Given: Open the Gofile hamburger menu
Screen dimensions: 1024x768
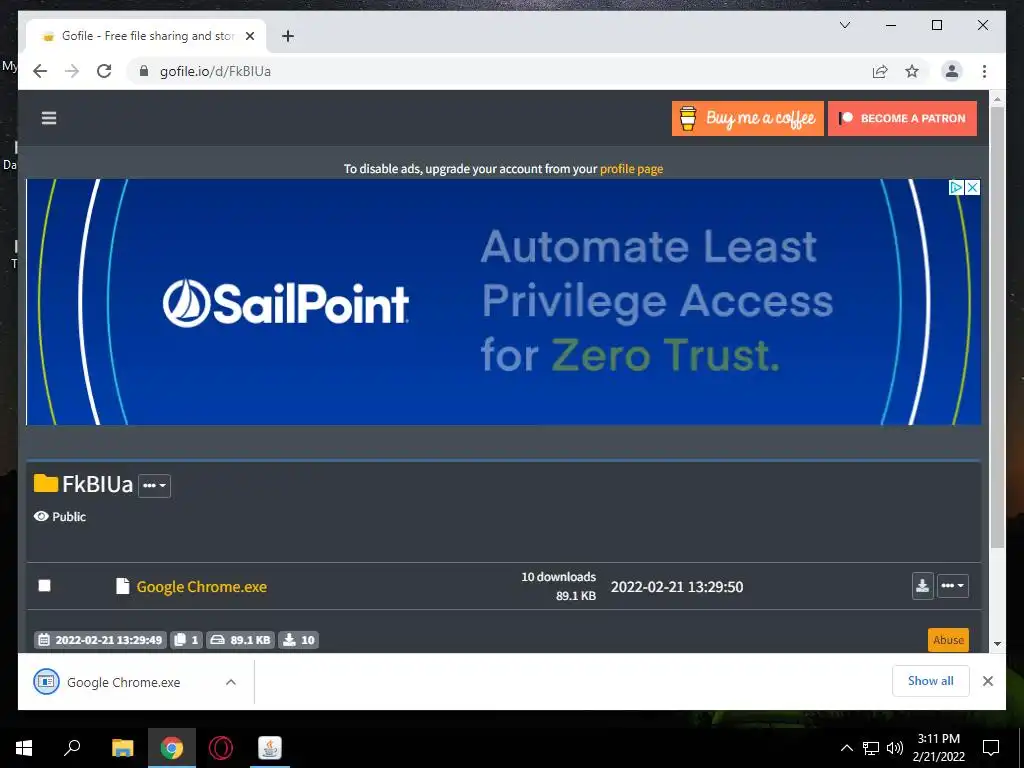Looking at the screenshot, I should click(49, 118).
